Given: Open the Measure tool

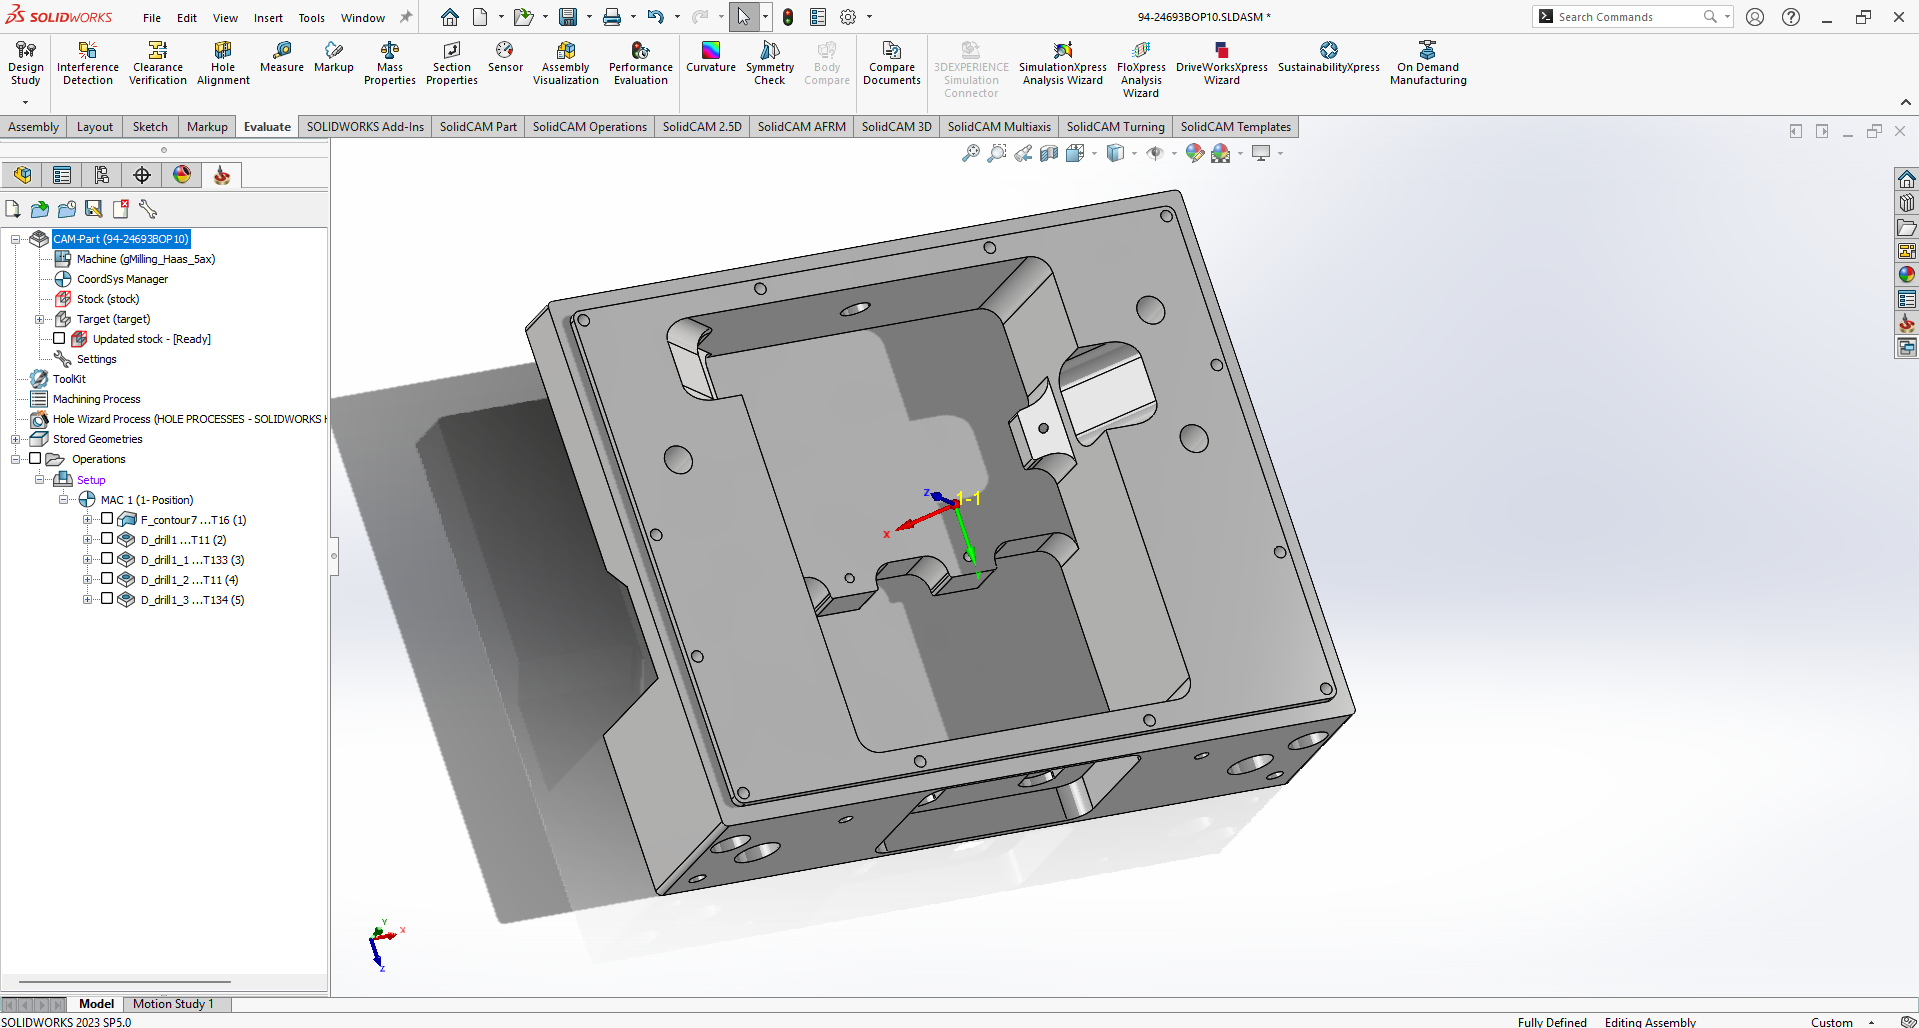Looking at the screenshot, I should [x=281, y=60].
